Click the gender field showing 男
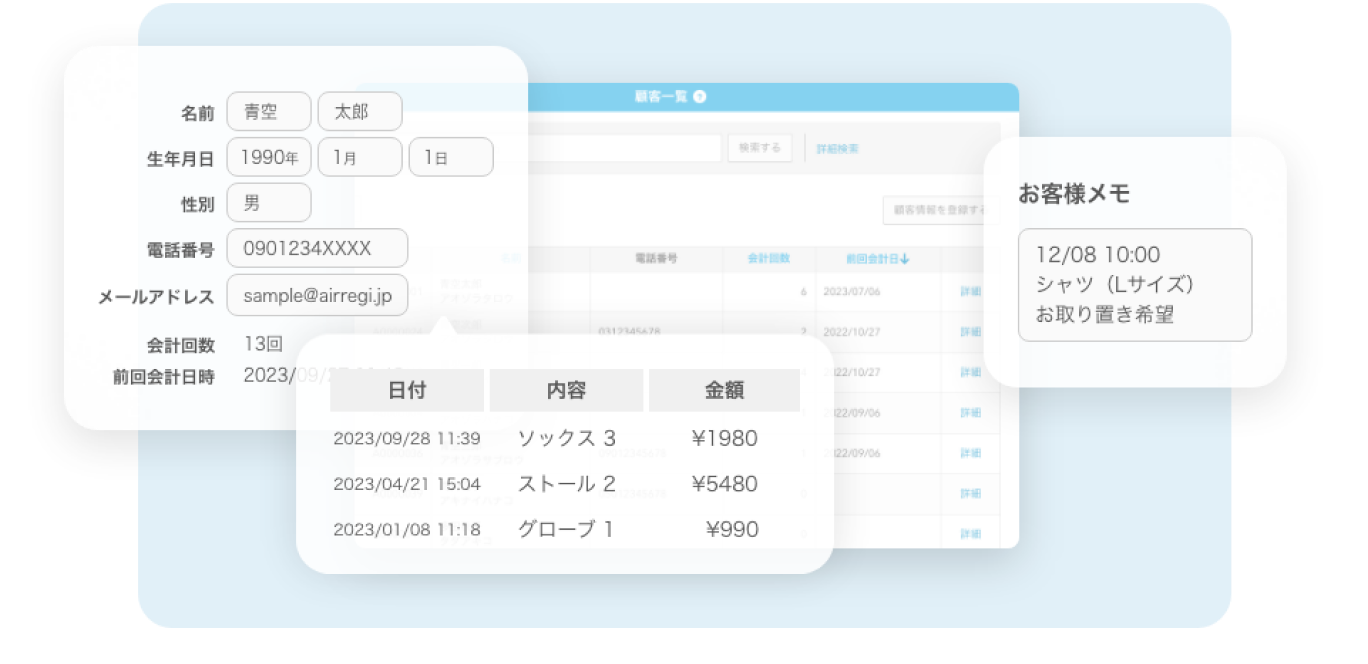 (269, 203)
